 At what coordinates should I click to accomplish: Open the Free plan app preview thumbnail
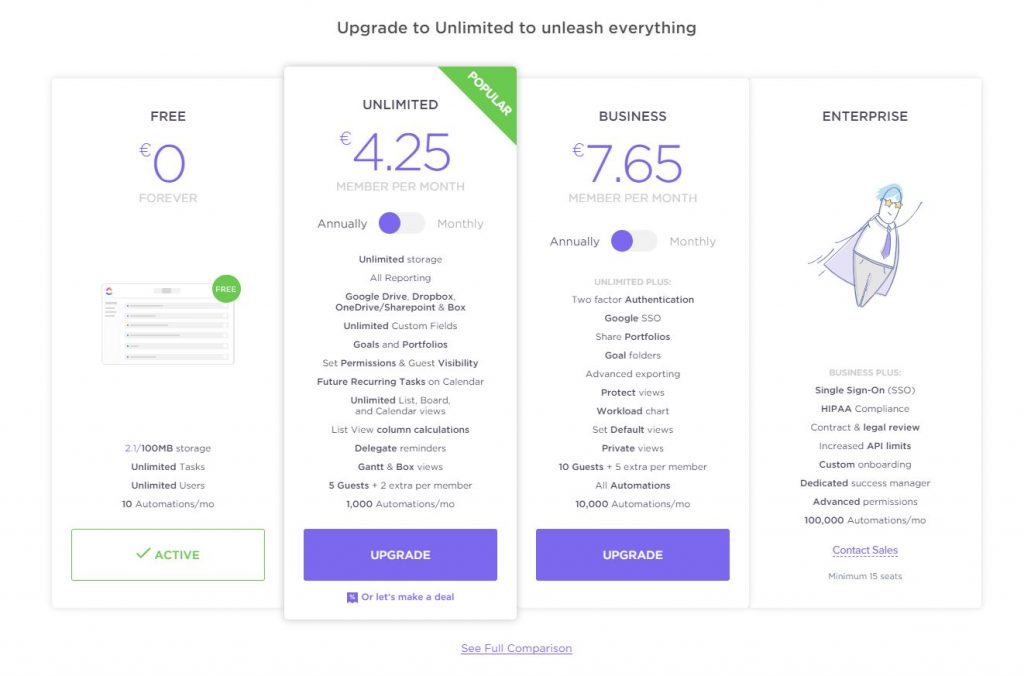pyautogui.click(x=168, y=323)
